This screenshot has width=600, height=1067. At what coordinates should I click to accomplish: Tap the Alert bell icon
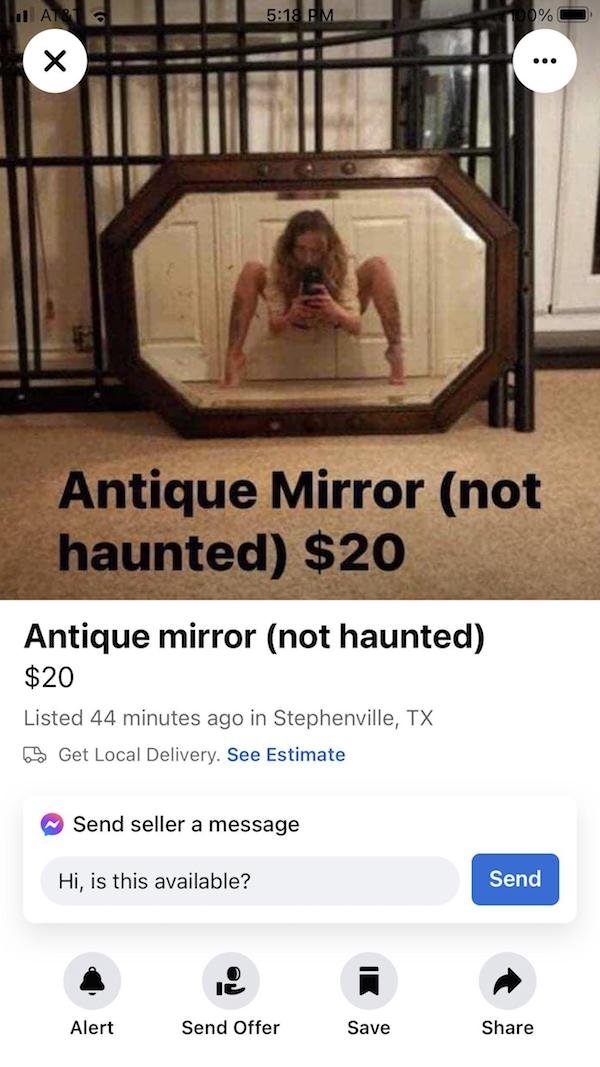[92, 981]
